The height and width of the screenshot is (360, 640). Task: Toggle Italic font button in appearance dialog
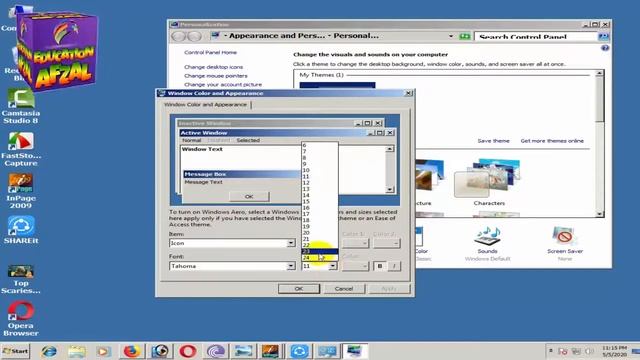pyautogui.click(x=394, y=266)
